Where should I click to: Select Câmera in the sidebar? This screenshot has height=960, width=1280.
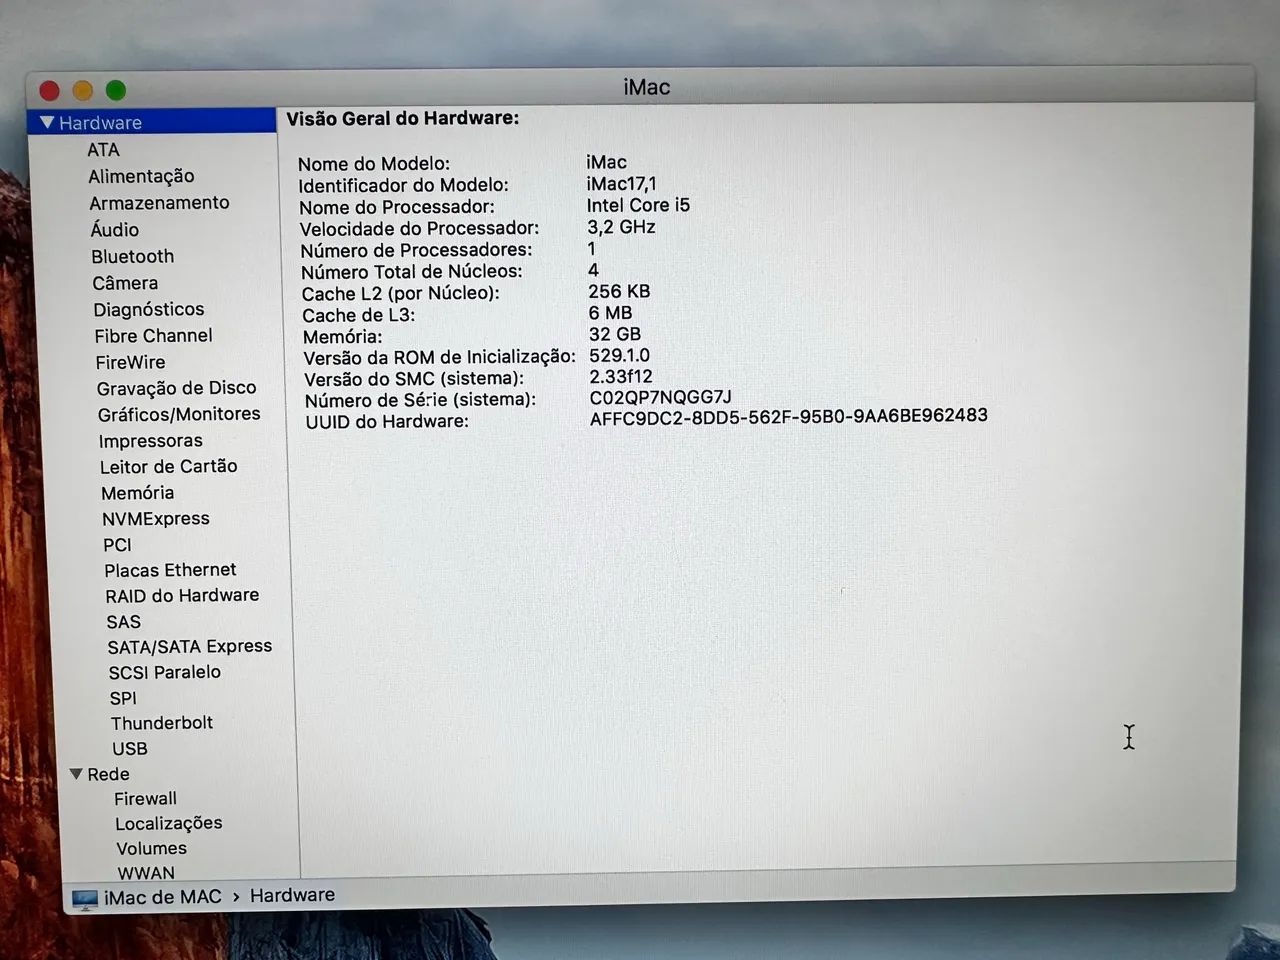[x=125, y=283]
